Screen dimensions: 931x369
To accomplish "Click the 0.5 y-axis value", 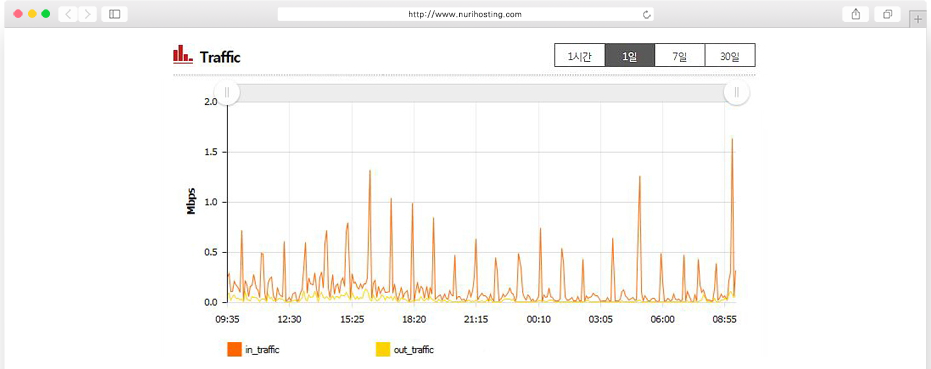I will [210, 253].
